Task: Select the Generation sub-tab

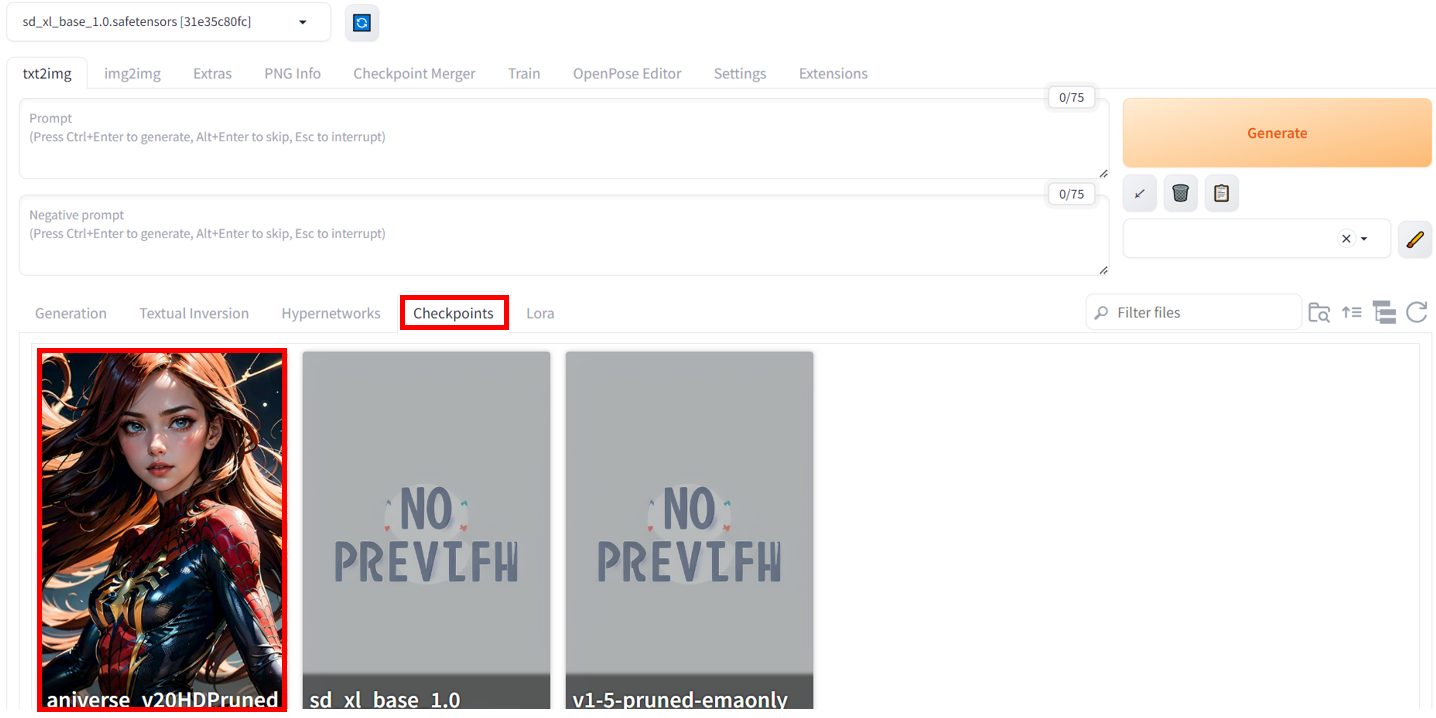Action: point(71,313)
